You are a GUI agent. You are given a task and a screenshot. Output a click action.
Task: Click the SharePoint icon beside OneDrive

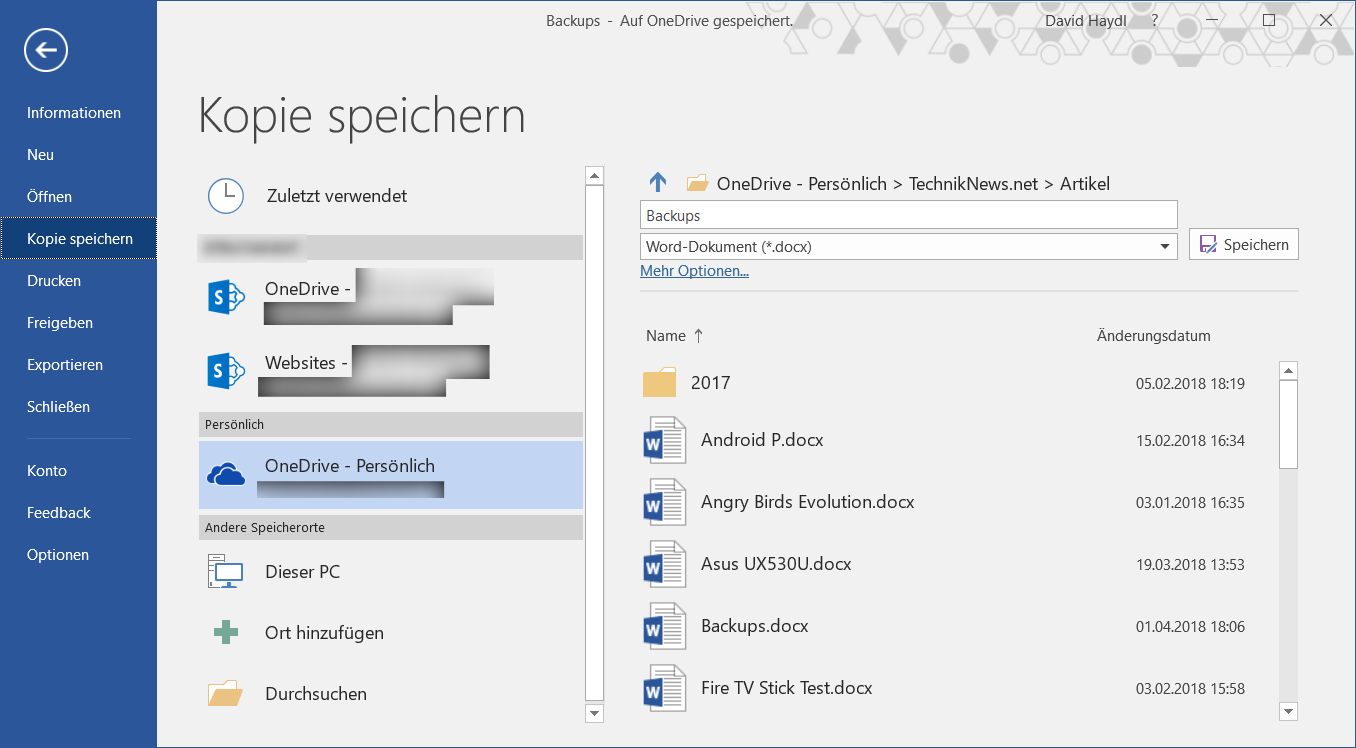[226, 298]
